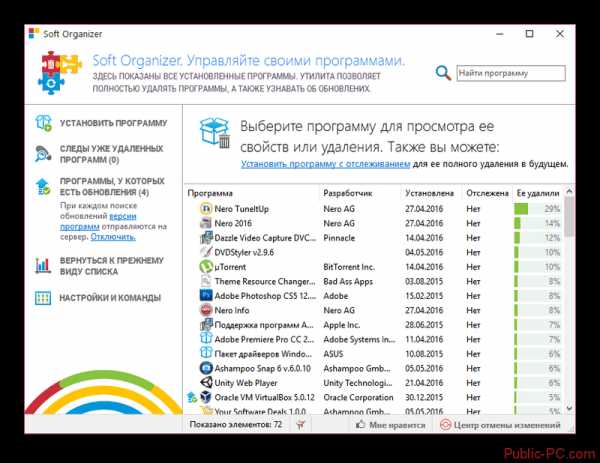Click the filter icon in status bar
Screen dimensions: 600x463
(301, 425)
